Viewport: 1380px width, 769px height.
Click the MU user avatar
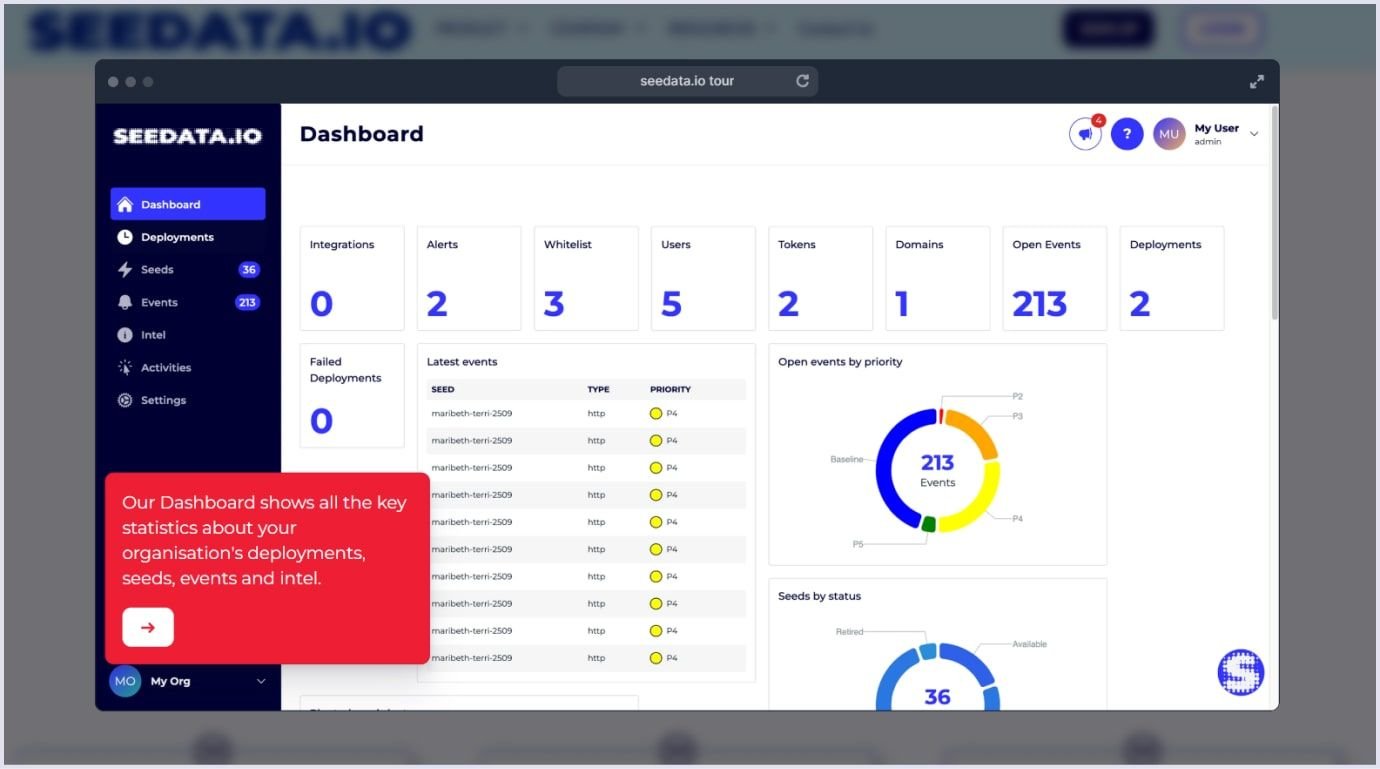point(1169,134)
